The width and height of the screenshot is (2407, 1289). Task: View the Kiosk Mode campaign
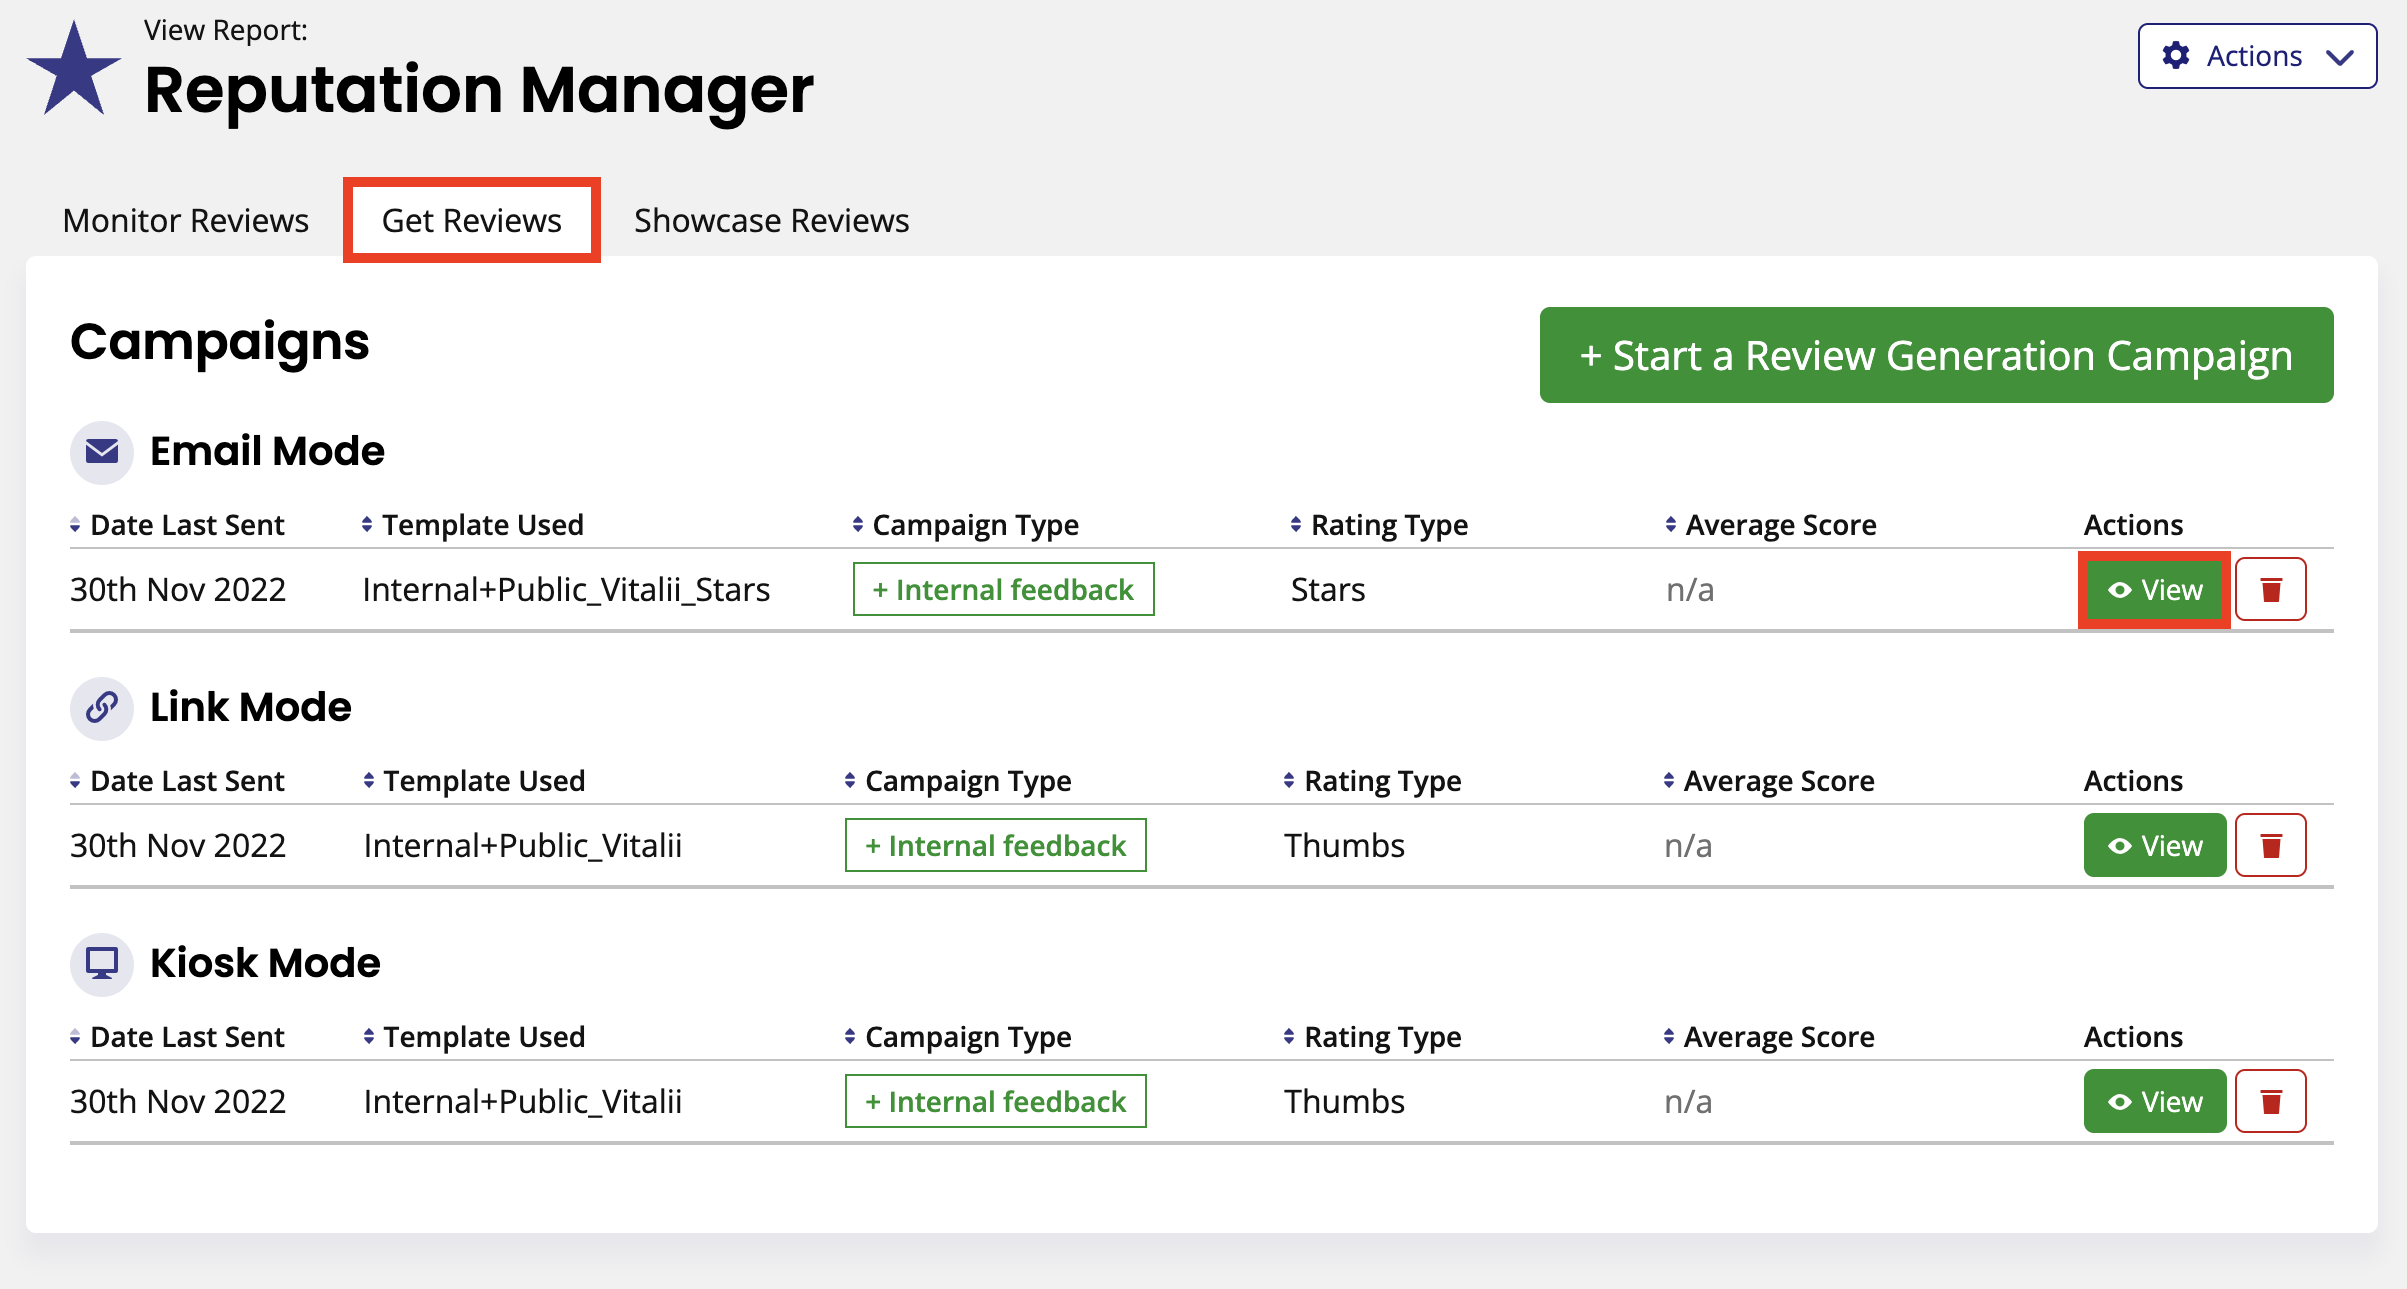tap(2155, 1101)
